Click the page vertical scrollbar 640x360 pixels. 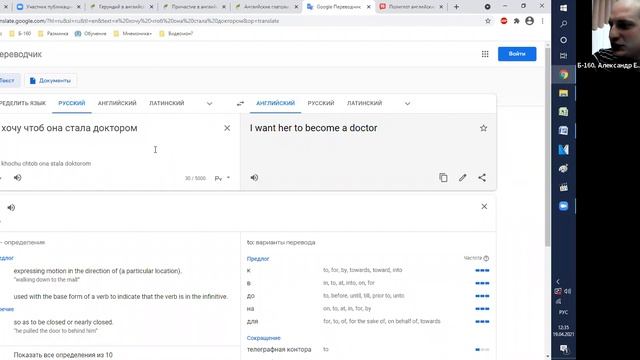click(547, 147)
